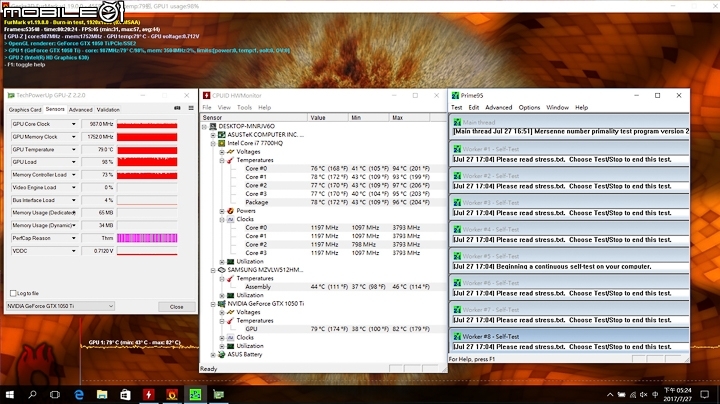Switch to GPU-Z via graphics card taskbar icon
Image resolution: width=720 pixels, height=404 pixels.
(219, 394)
